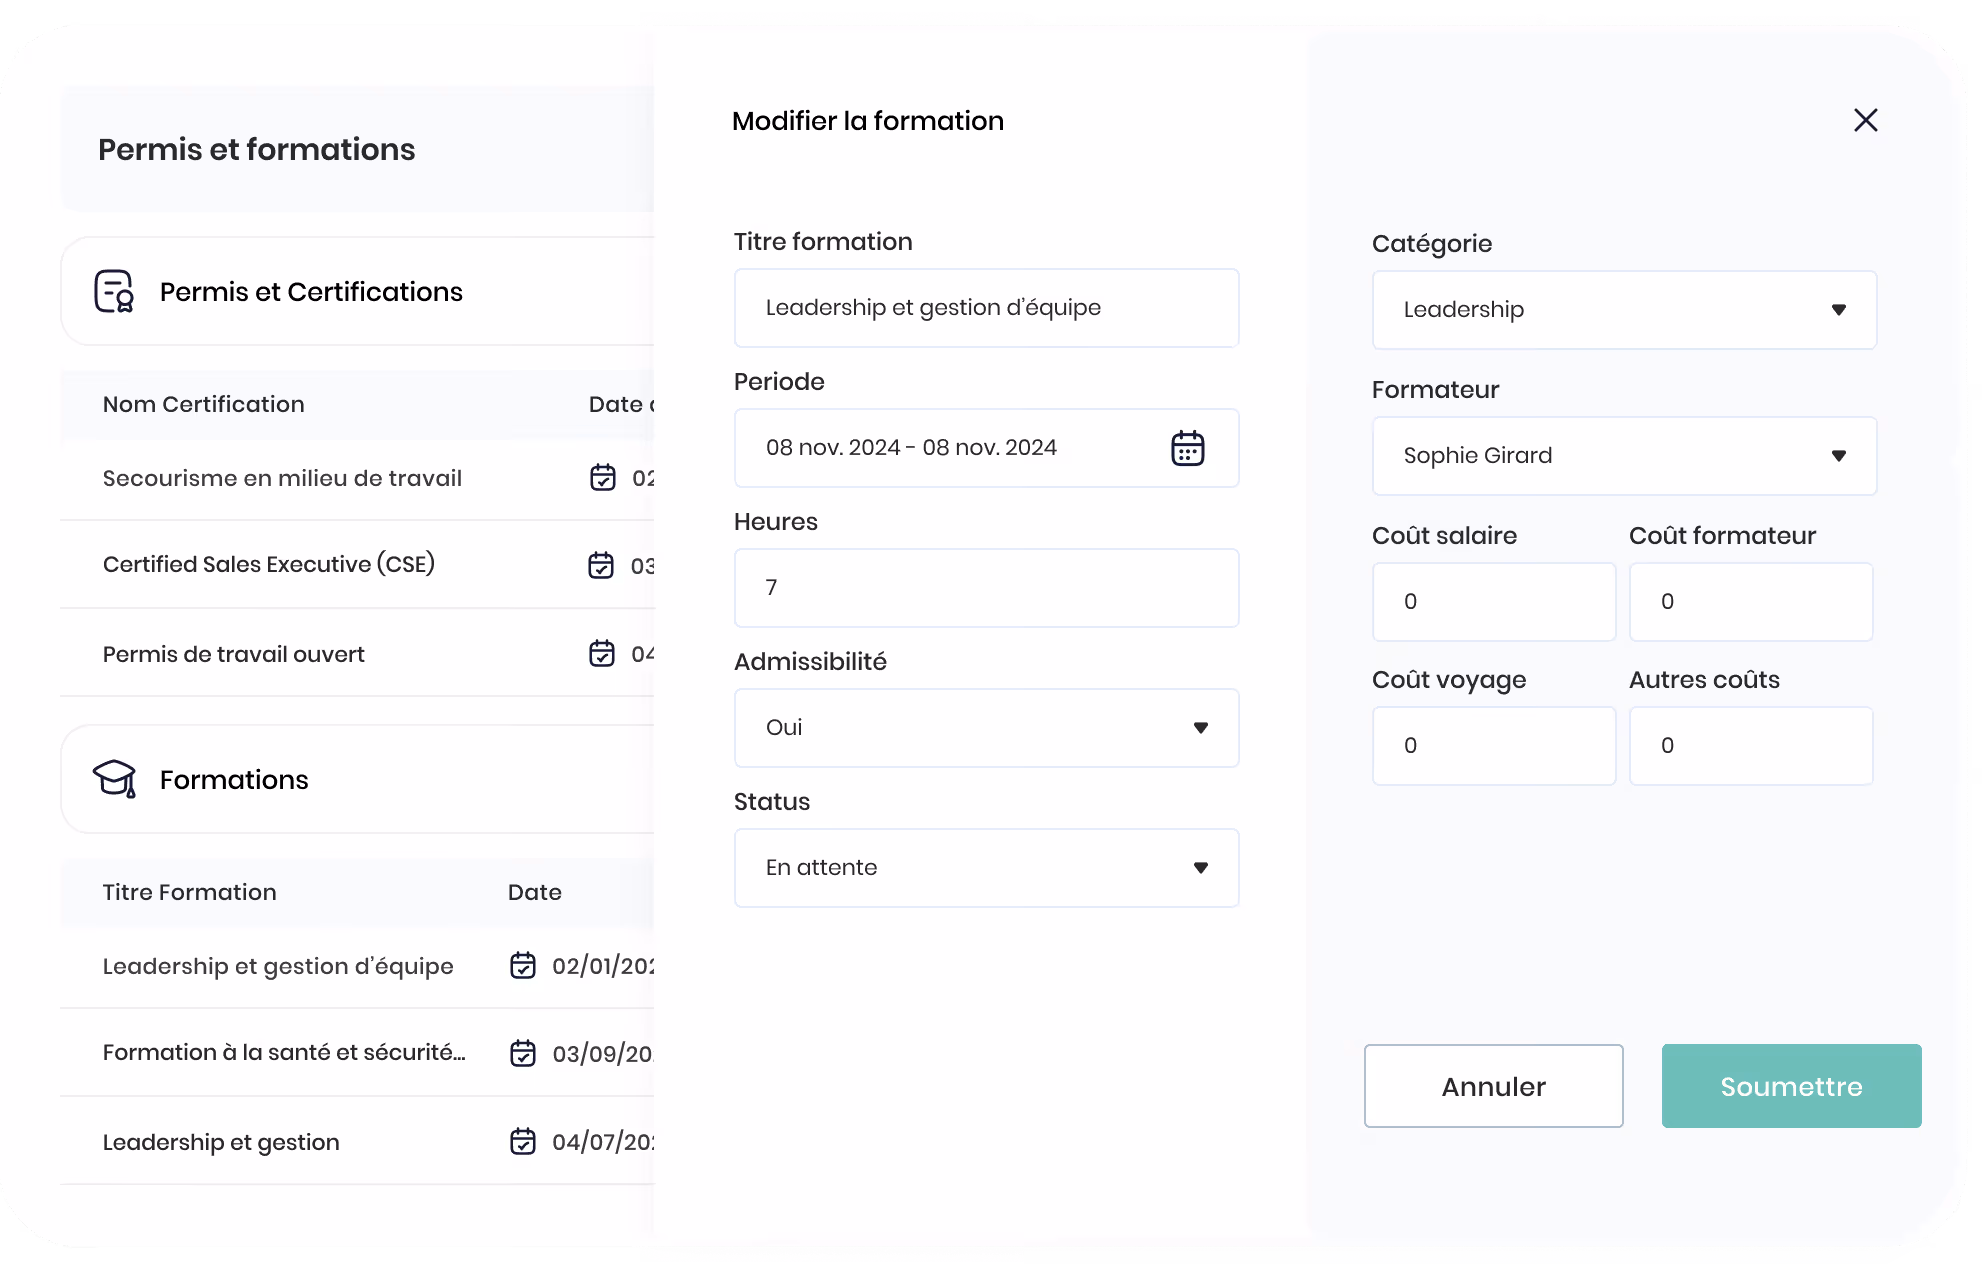The width and height of the screenshot is (1982, 1274).
Task: Select the Leadership et gestion row in Formations
Action: click(x=357, y=1141)
